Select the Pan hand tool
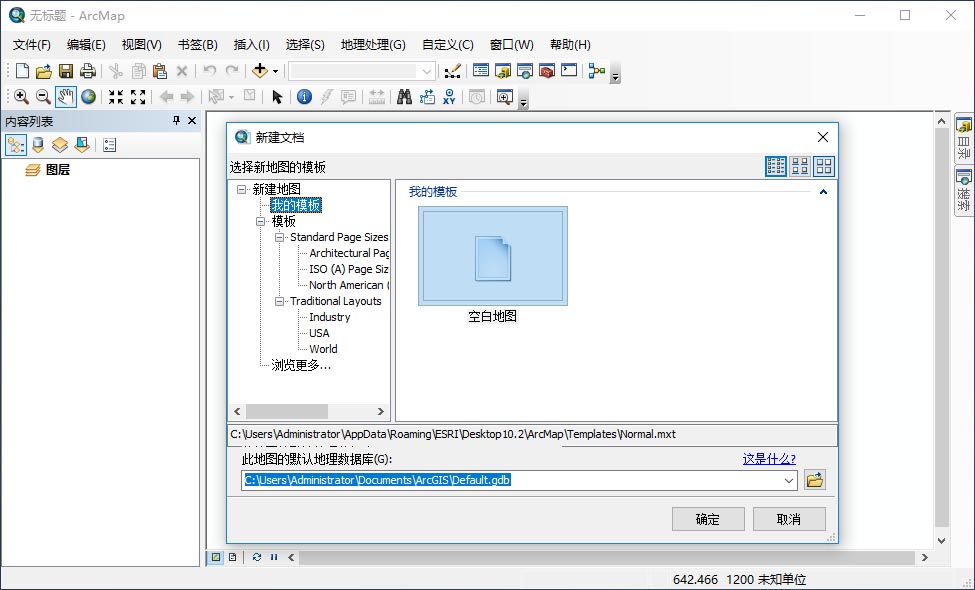This screenshot has width=975, height=590. [x=66, y=97]
